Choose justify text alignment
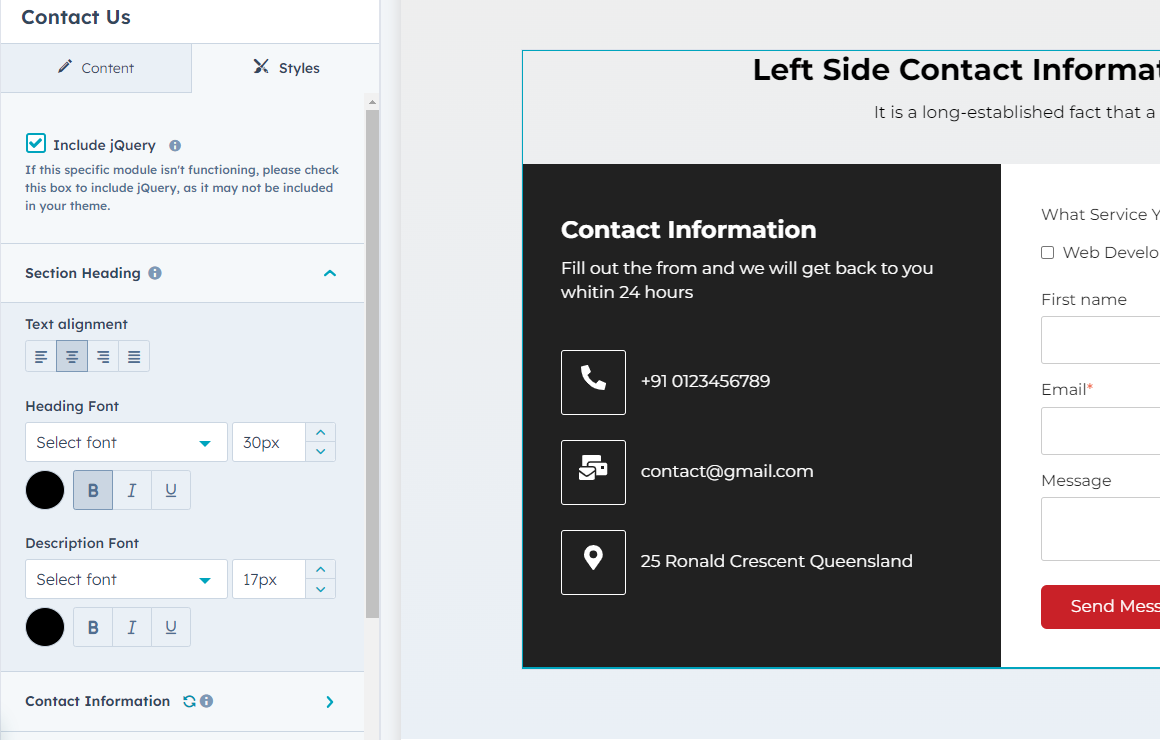The width and height of the screenshot is (1160, 740). pos(134,357)
